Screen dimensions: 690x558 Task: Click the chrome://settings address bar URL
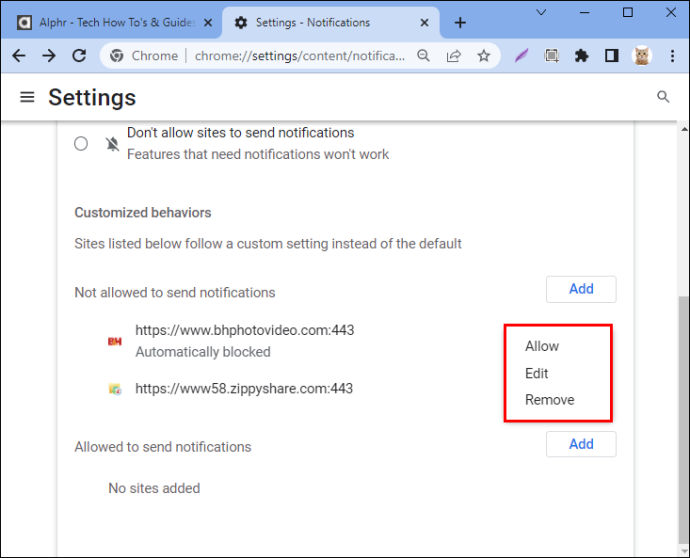[x=300, y=56]
